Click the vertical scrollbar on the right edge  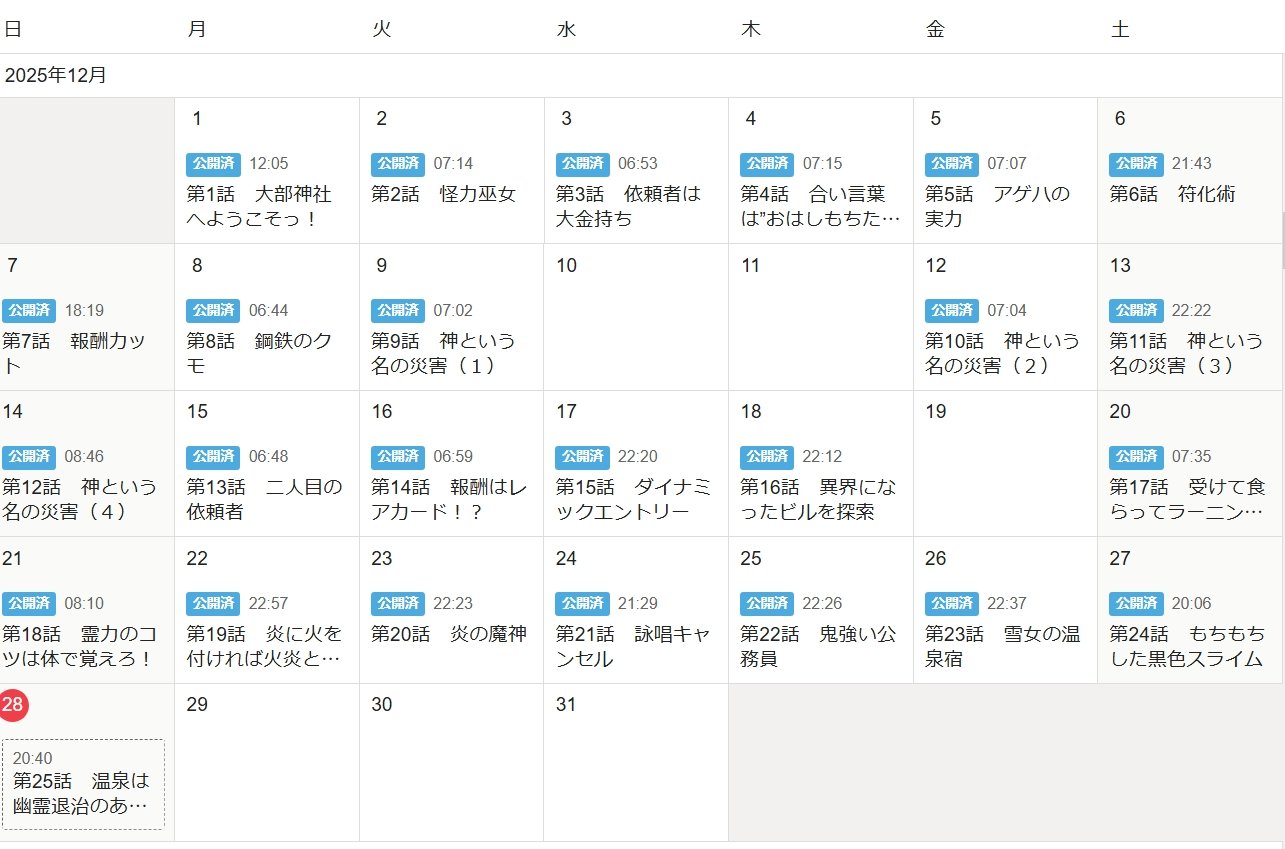tap(1283, 240)
